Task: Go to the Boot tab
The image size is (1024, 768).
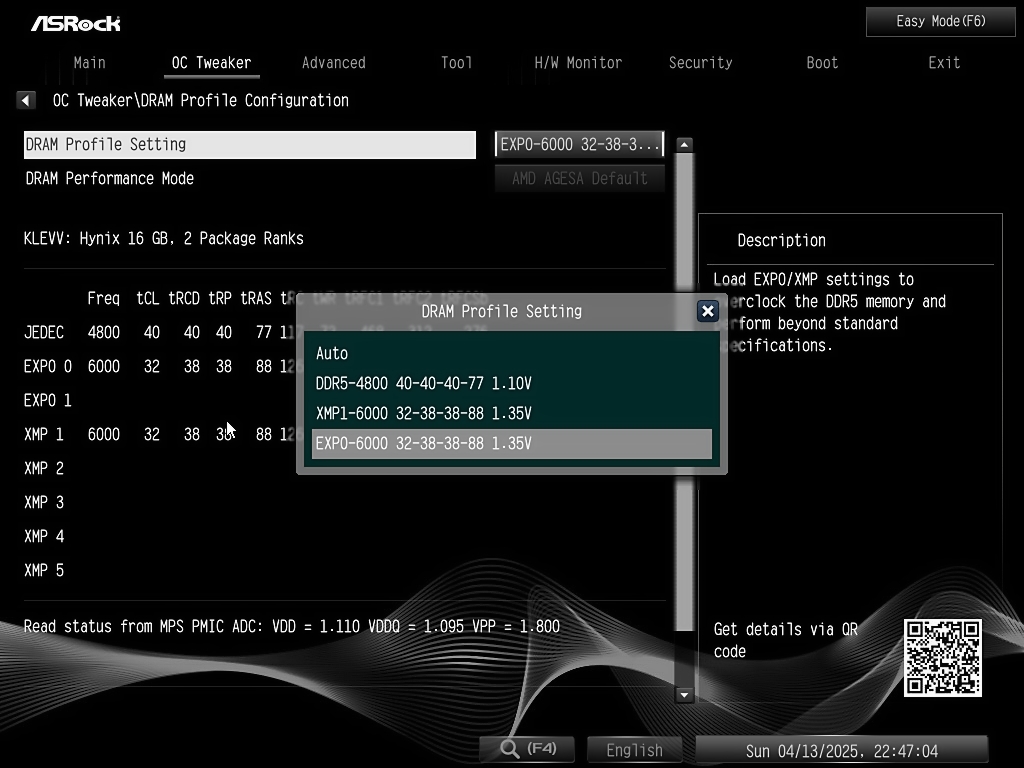Action: 822,62
